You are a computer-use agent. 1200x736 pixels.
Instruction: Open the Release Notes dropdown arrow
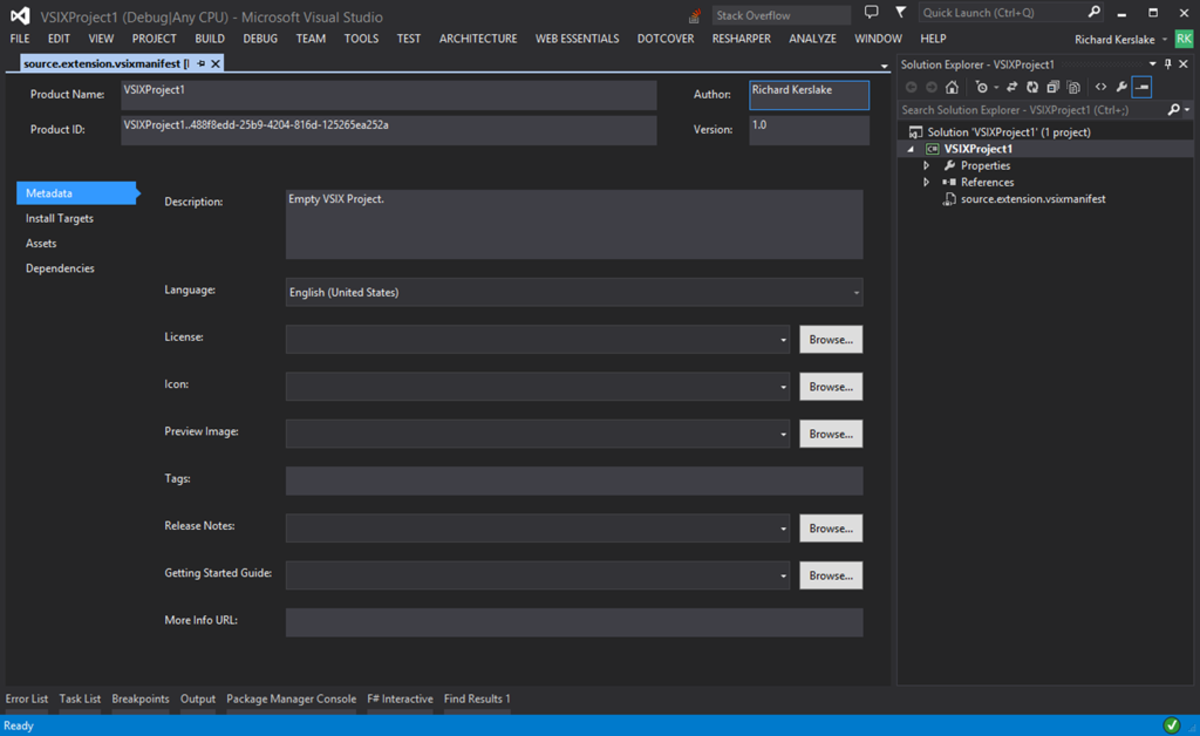point(784,528)
